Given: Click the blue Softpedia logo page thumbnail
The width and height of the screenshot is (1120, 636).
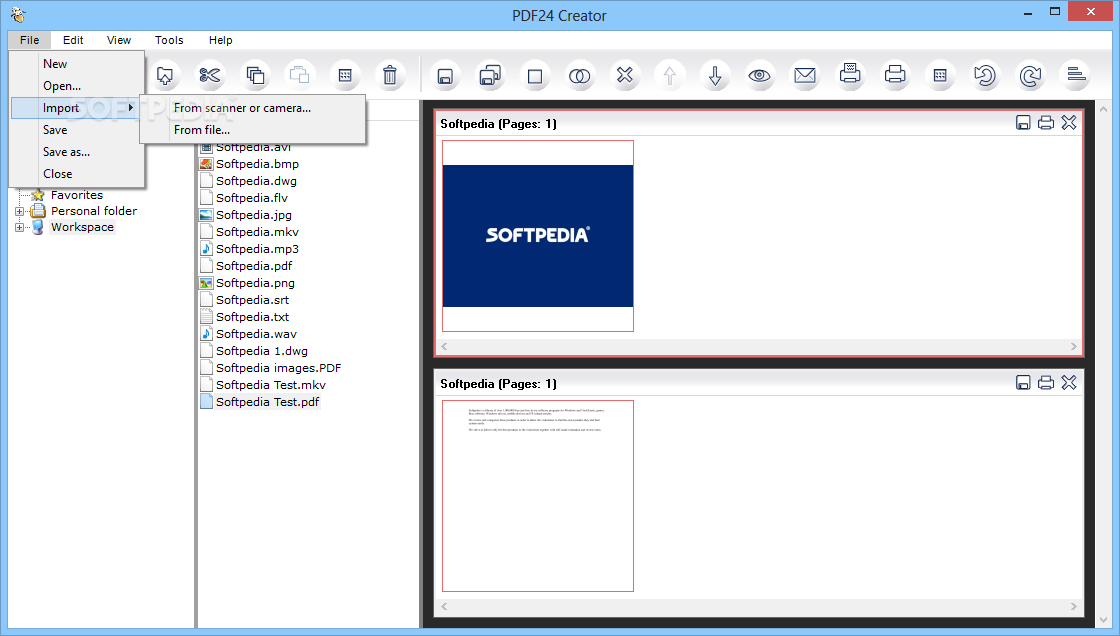Looking at the screenshot, I should click(538, 236).
